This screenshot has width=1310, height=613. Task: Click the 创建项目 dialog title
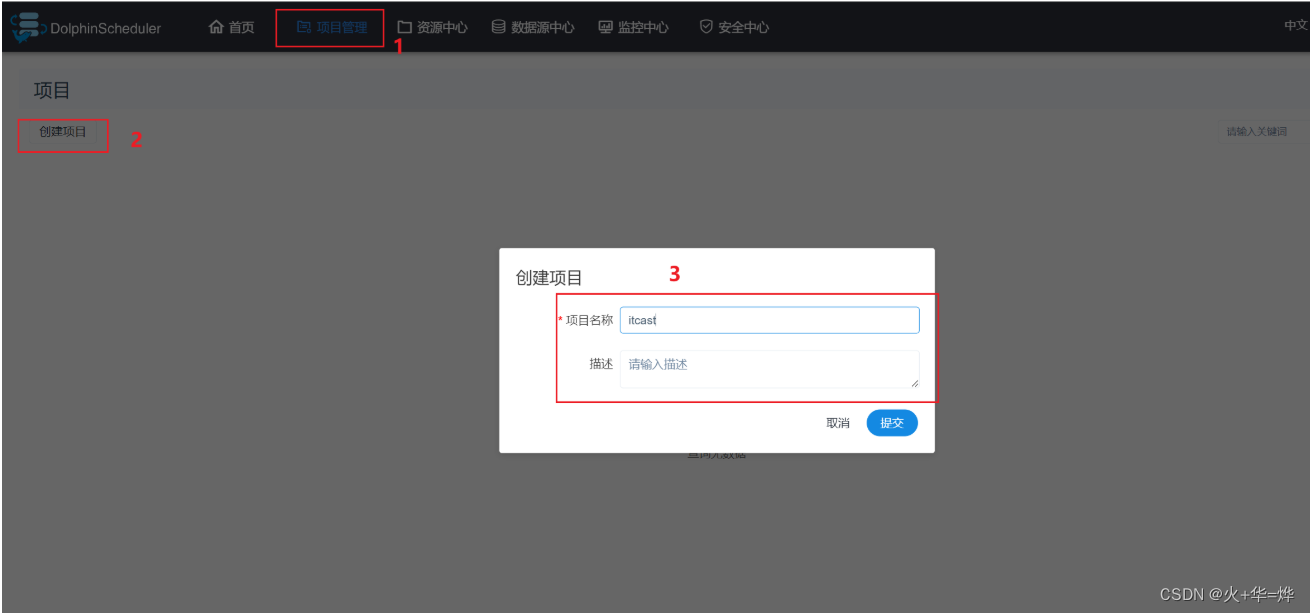[549, 278]
